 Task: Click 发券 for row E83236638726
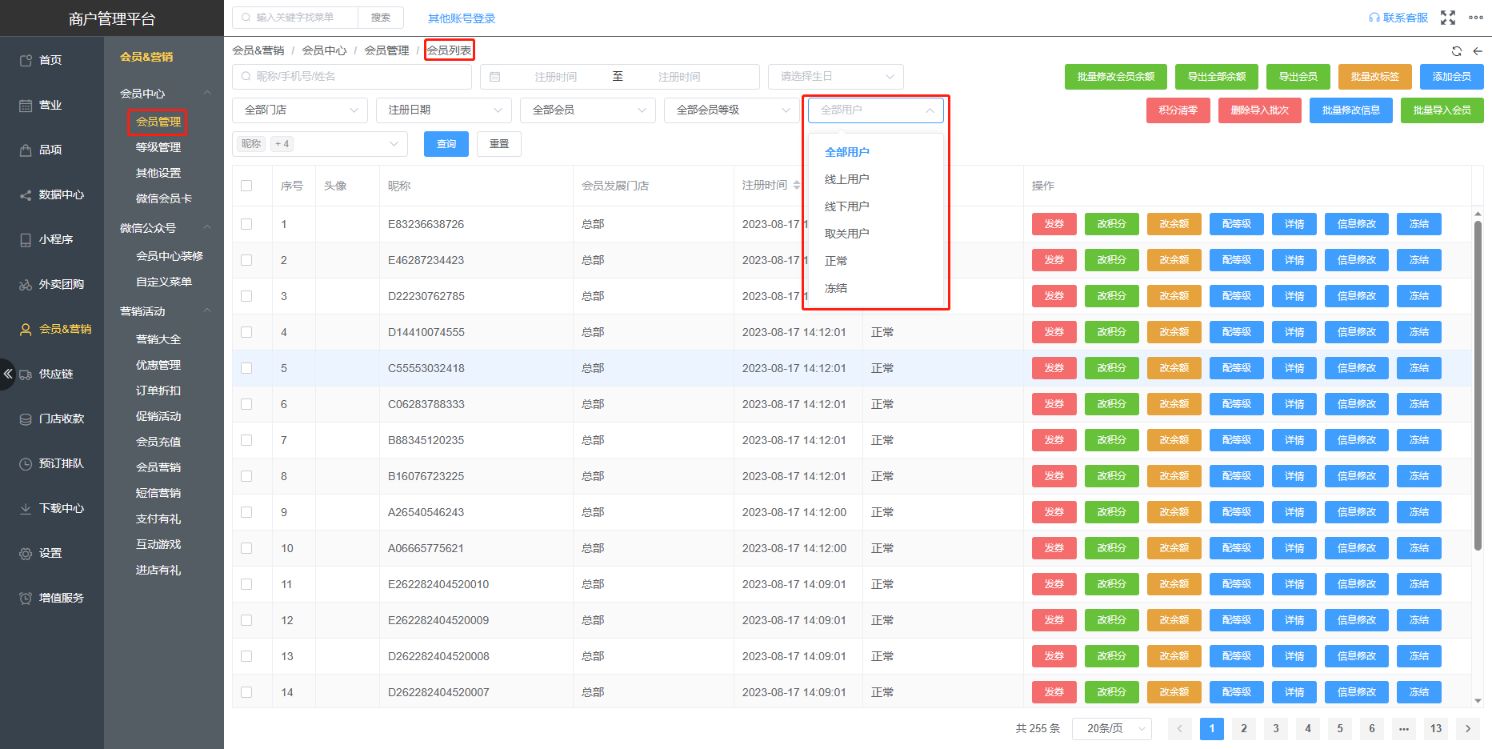coord(1054,224)
